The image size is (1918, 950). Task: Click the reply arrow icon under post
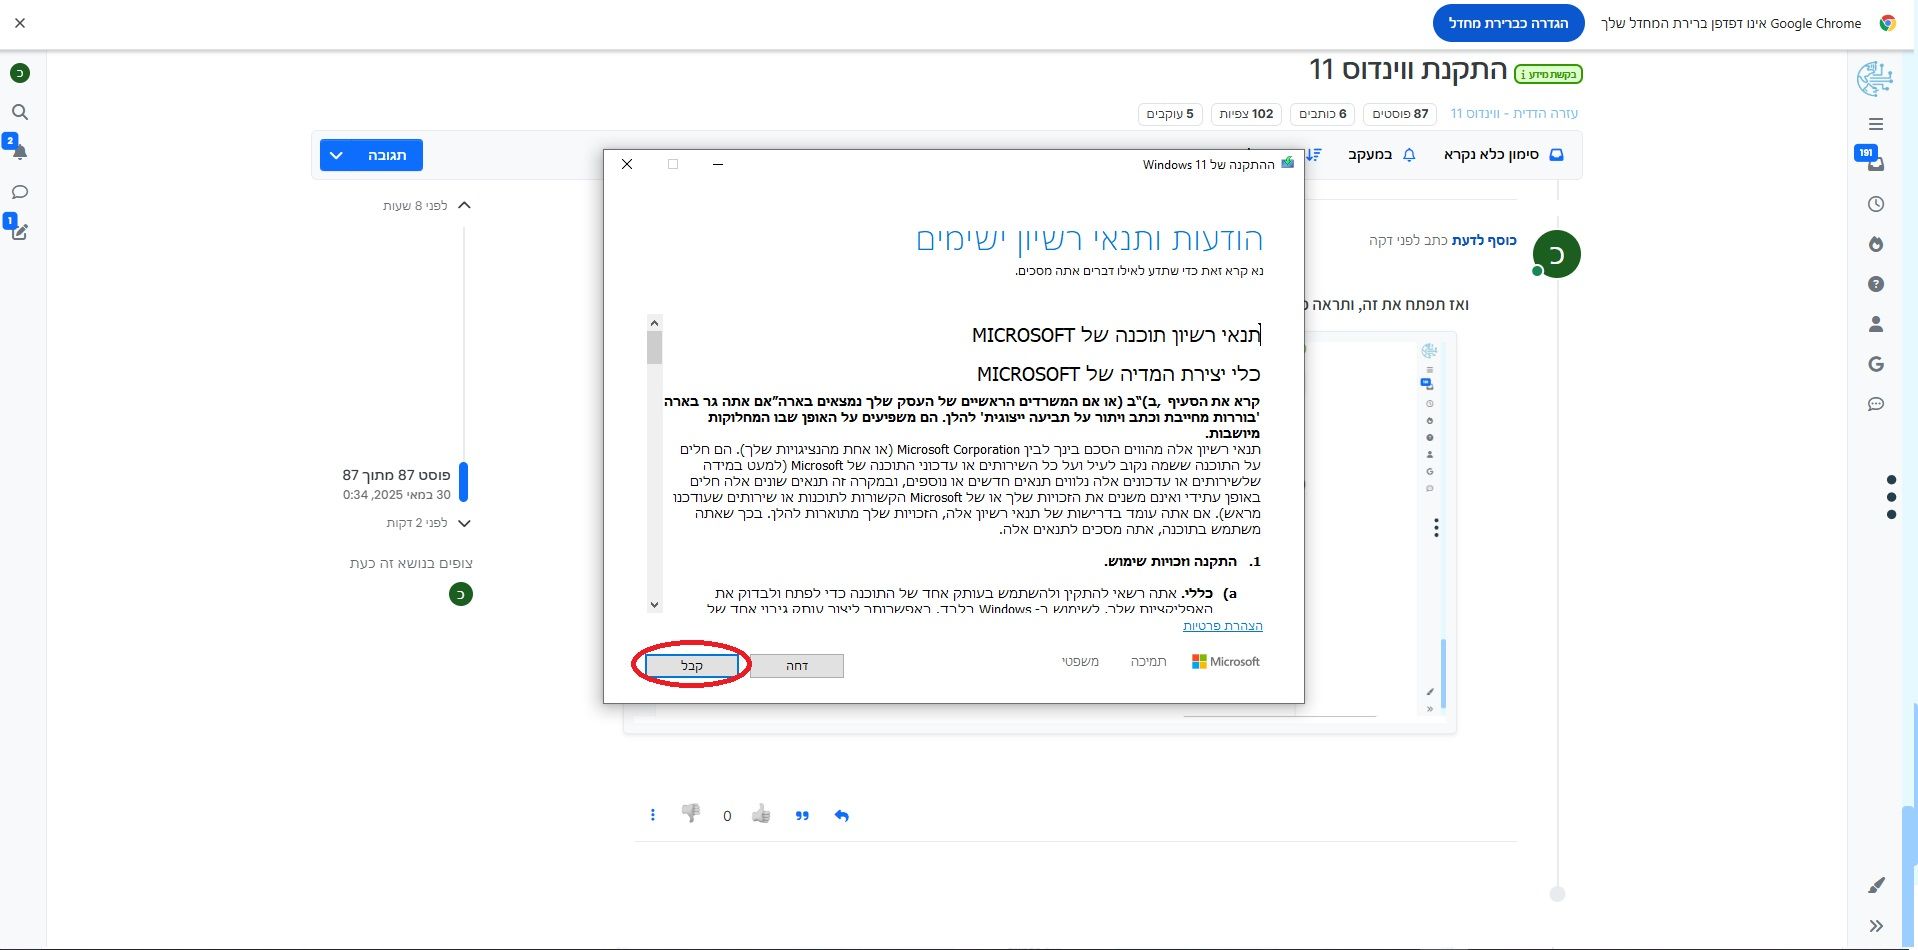pos(841,816)
